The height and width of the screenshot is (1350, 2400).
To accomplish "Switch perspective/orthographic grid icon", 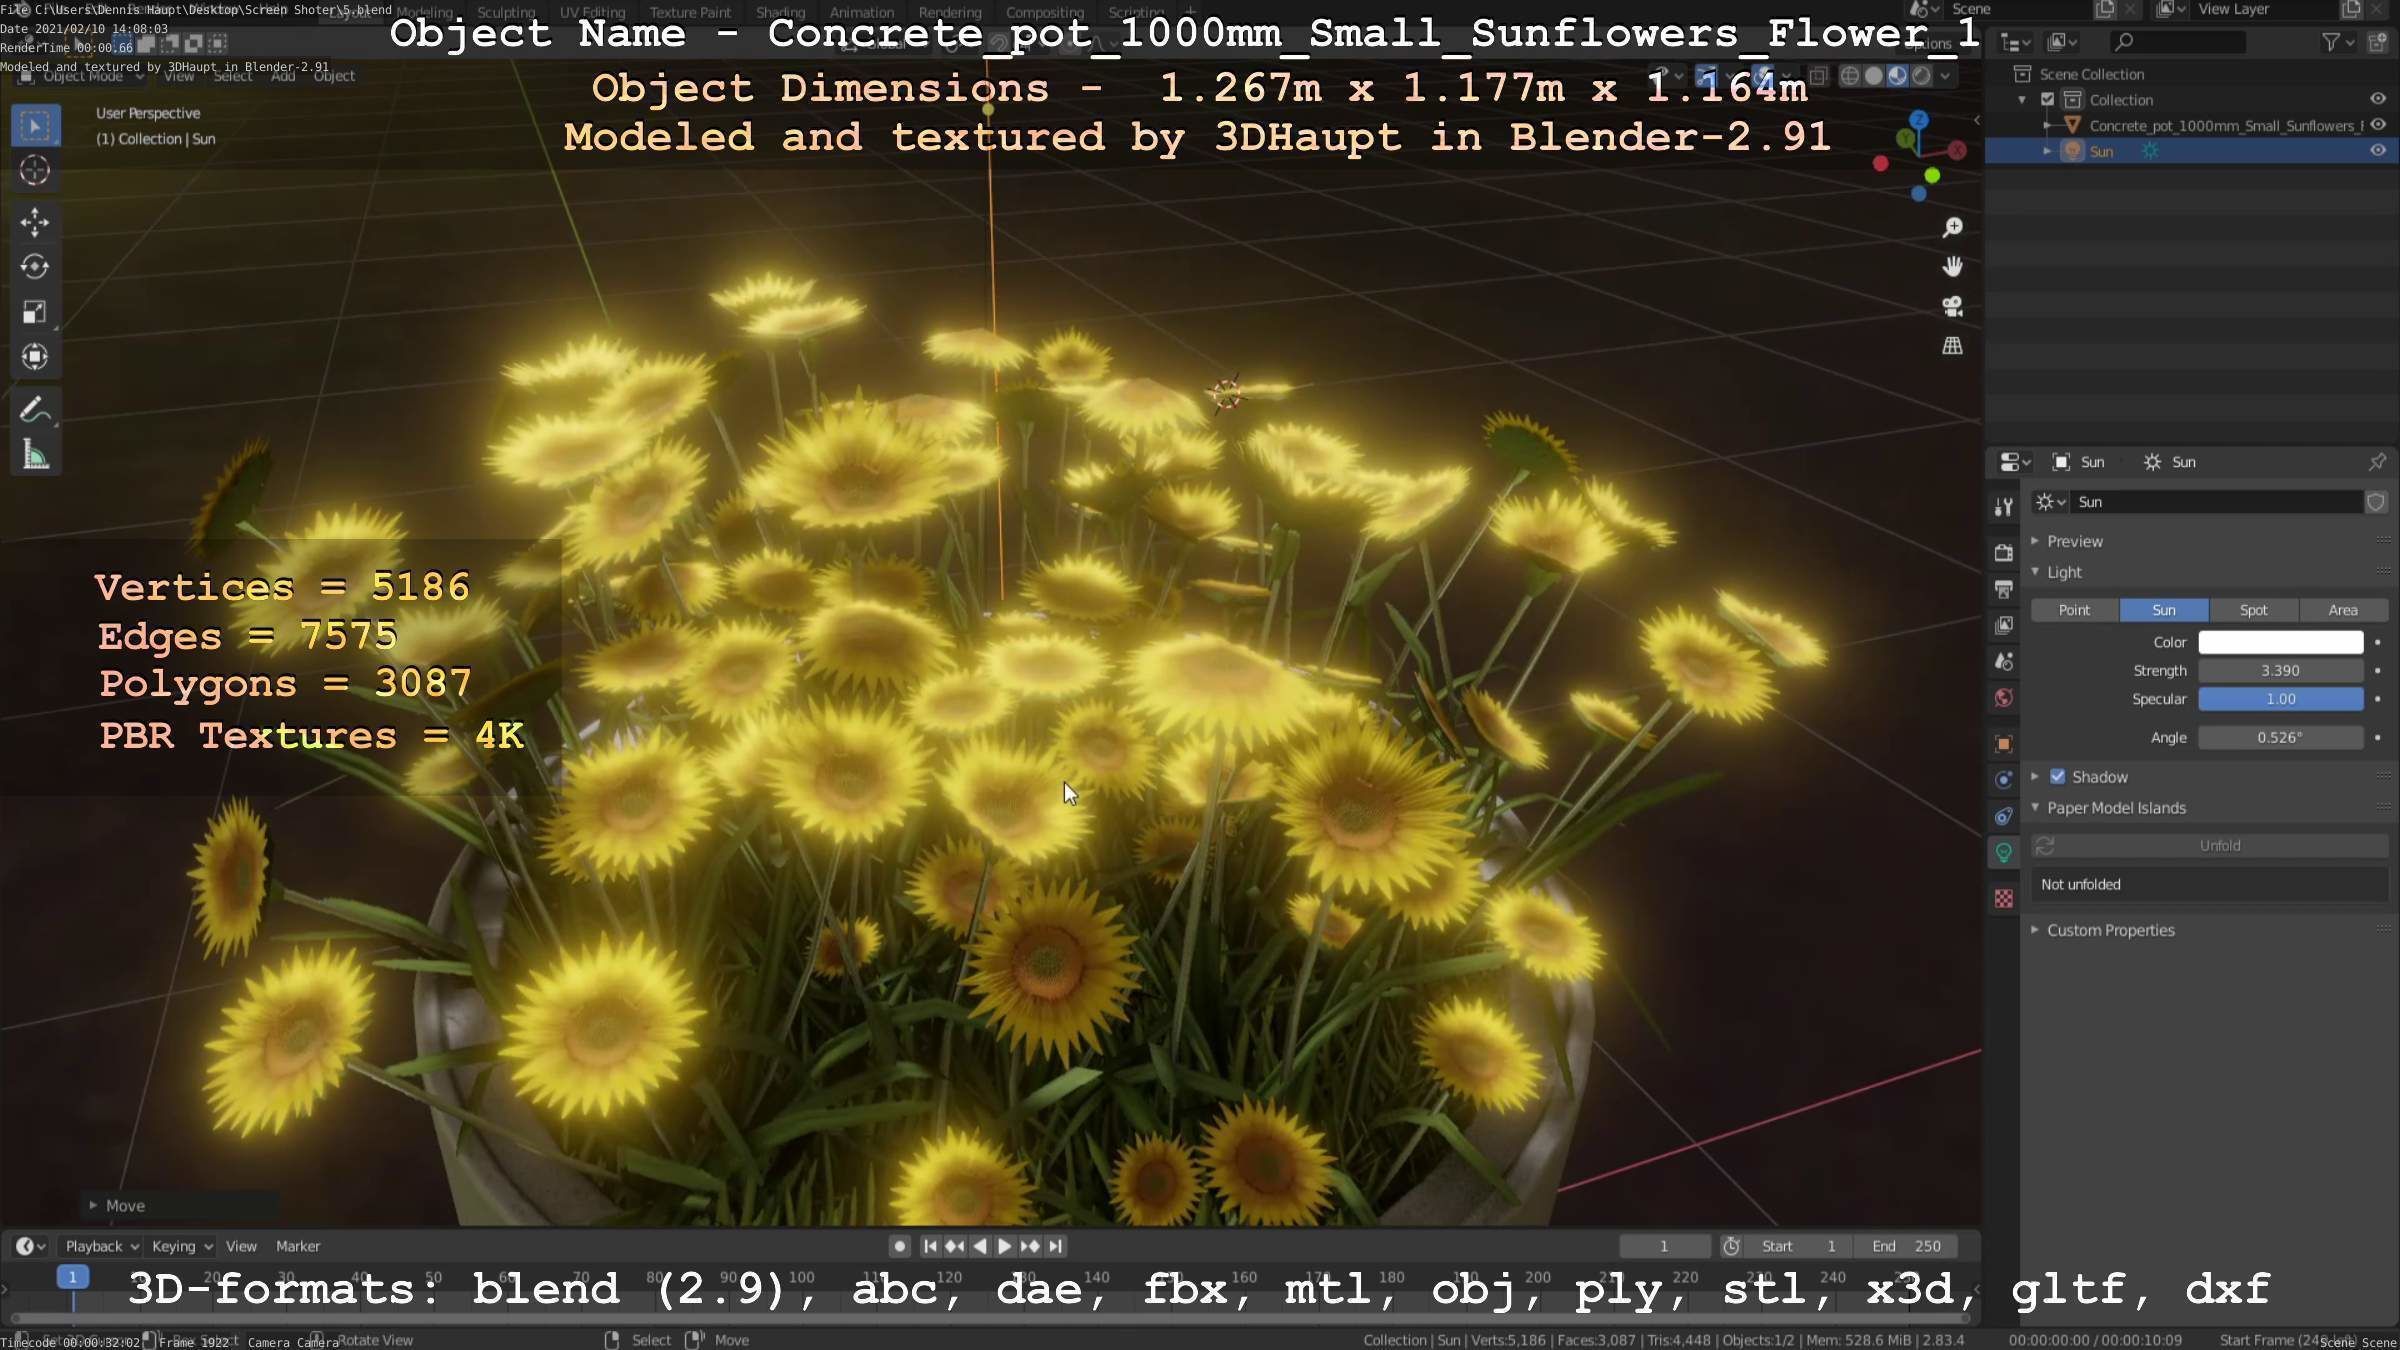I will [1952, 346].
